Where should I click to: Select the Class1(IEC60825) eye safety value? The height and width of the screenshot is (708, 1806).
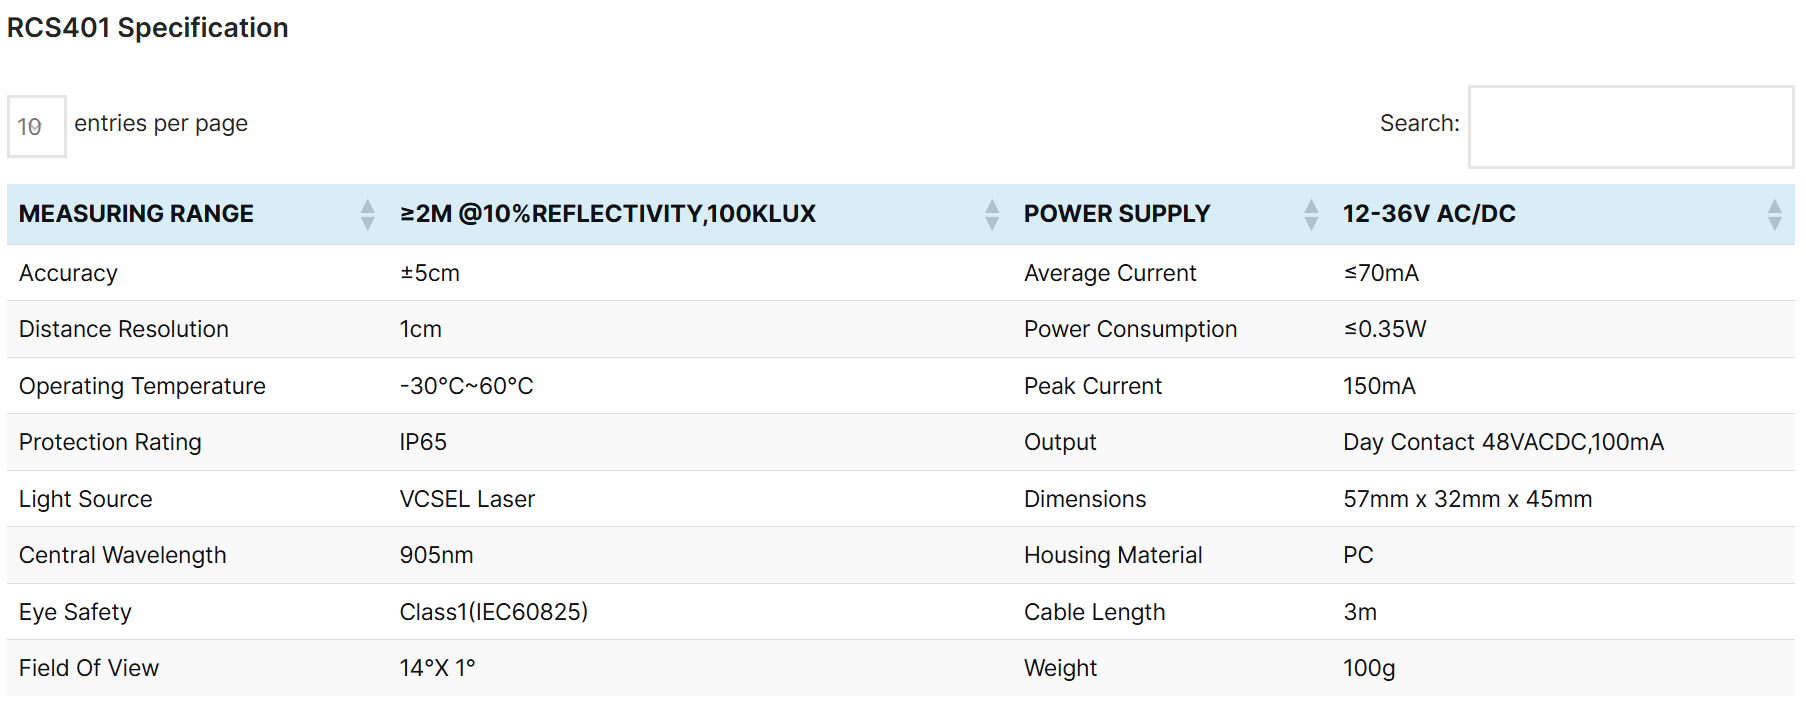[493, 612]
